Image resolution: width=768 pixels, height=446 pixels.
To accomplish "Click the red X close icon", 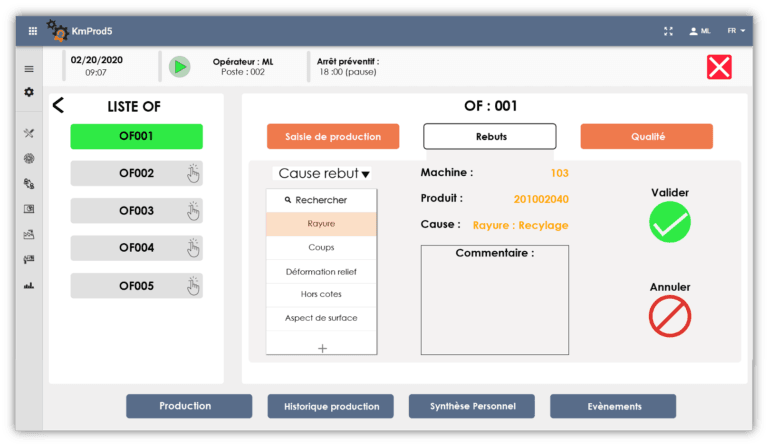I will (x=719, y=67).
